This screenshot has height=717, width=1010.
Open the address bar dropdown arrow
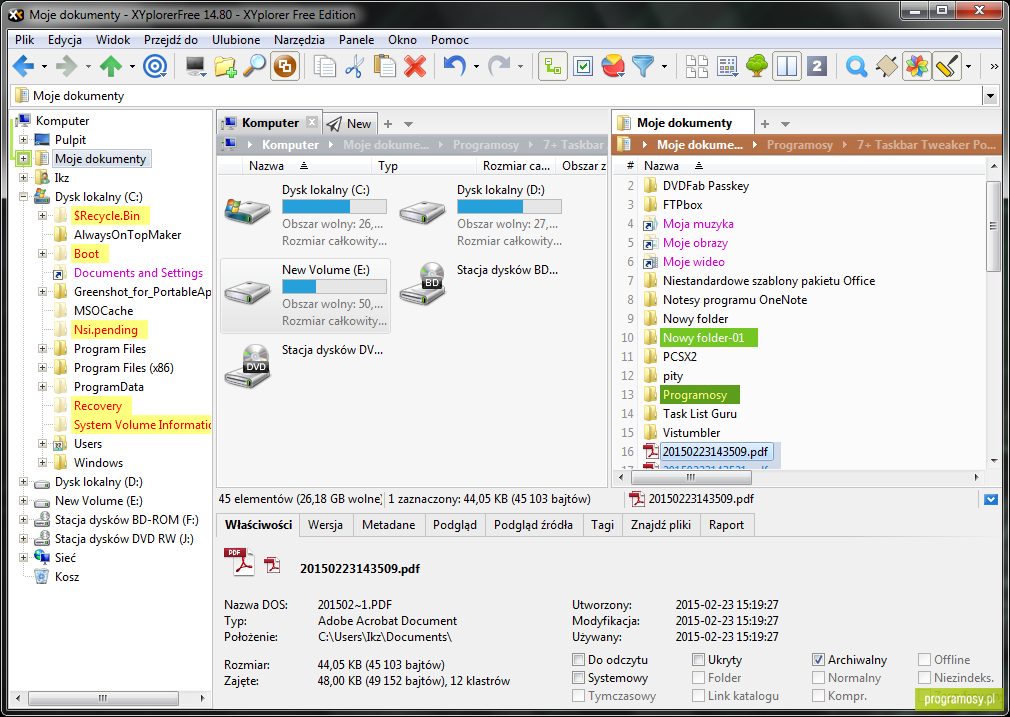click(990, 96)
